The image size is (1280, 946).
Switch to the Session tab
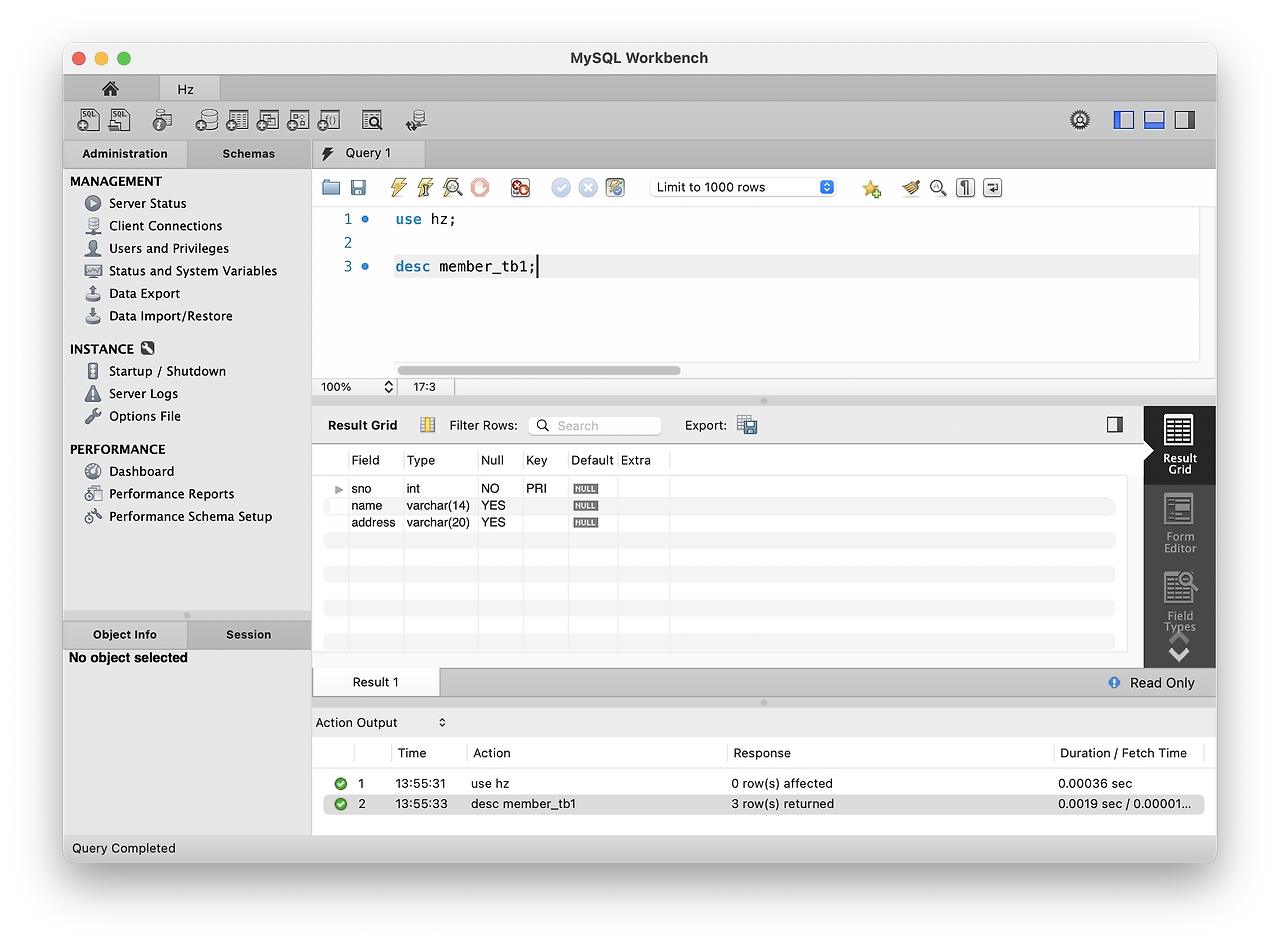pyautogui.click(x=248, y=634)
